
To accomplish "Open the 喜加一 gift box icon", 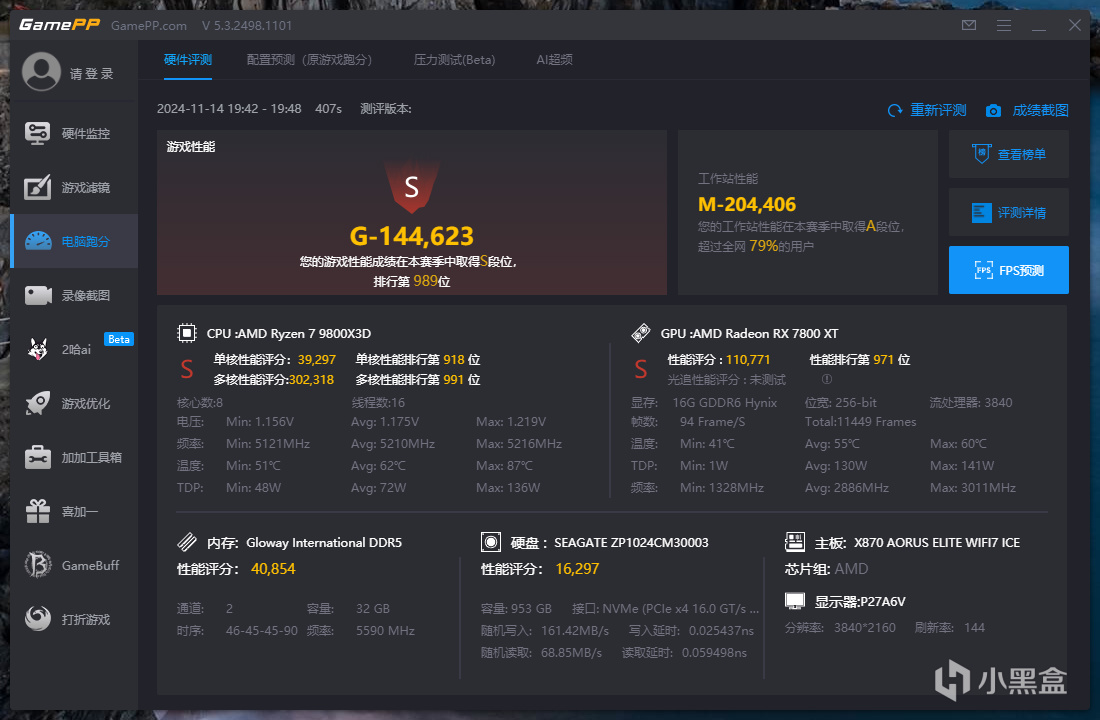I will (38, 511).
